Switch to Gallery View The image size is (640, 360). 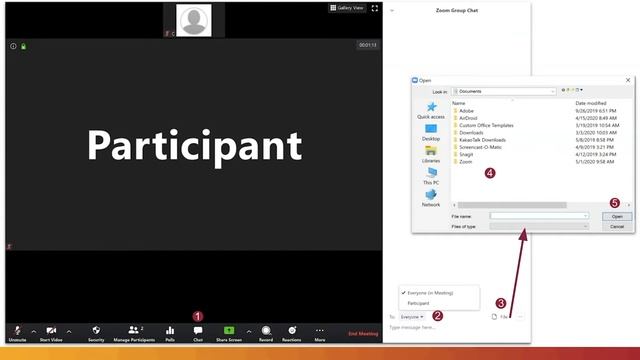pos(347,8)
